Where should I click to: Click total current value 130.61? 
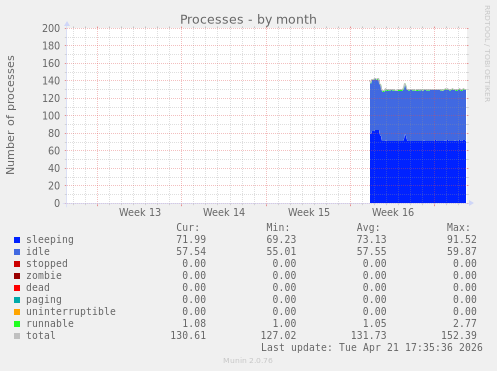tap(188, 335)
